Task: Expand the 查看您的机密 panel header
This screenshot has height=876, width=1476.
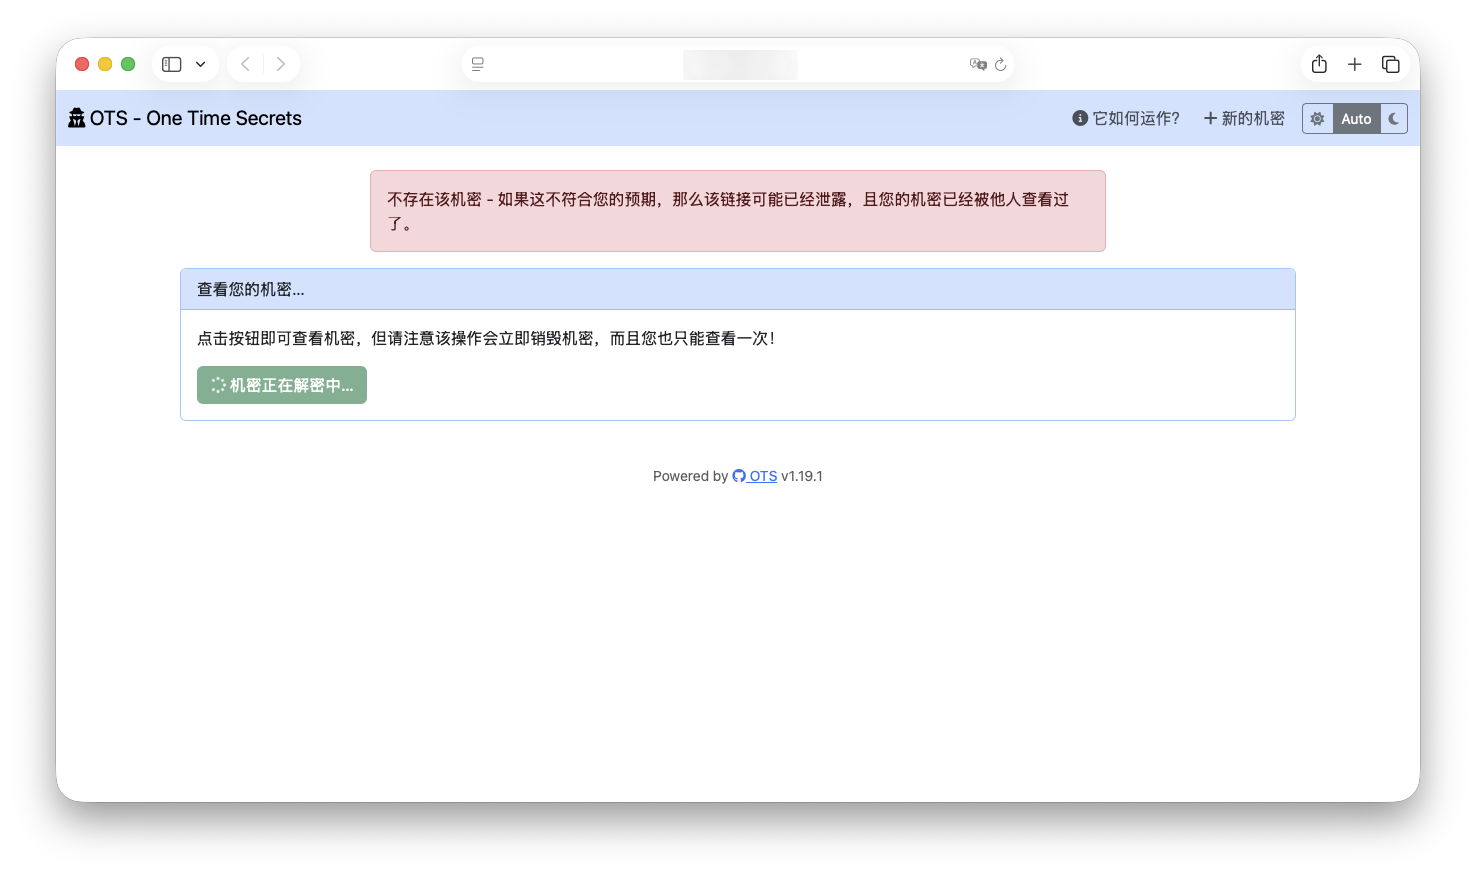Action: pyautogui.click(x=250, y=289)
